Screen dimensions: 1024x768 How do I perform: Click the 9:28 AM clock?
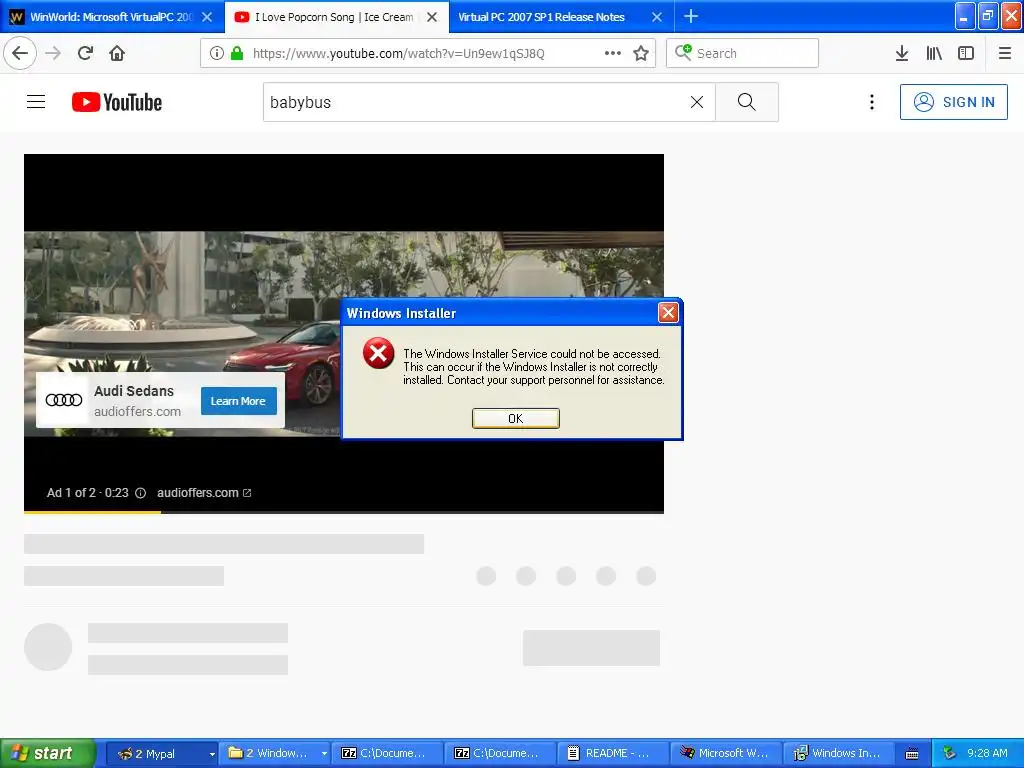pos(987,753)
